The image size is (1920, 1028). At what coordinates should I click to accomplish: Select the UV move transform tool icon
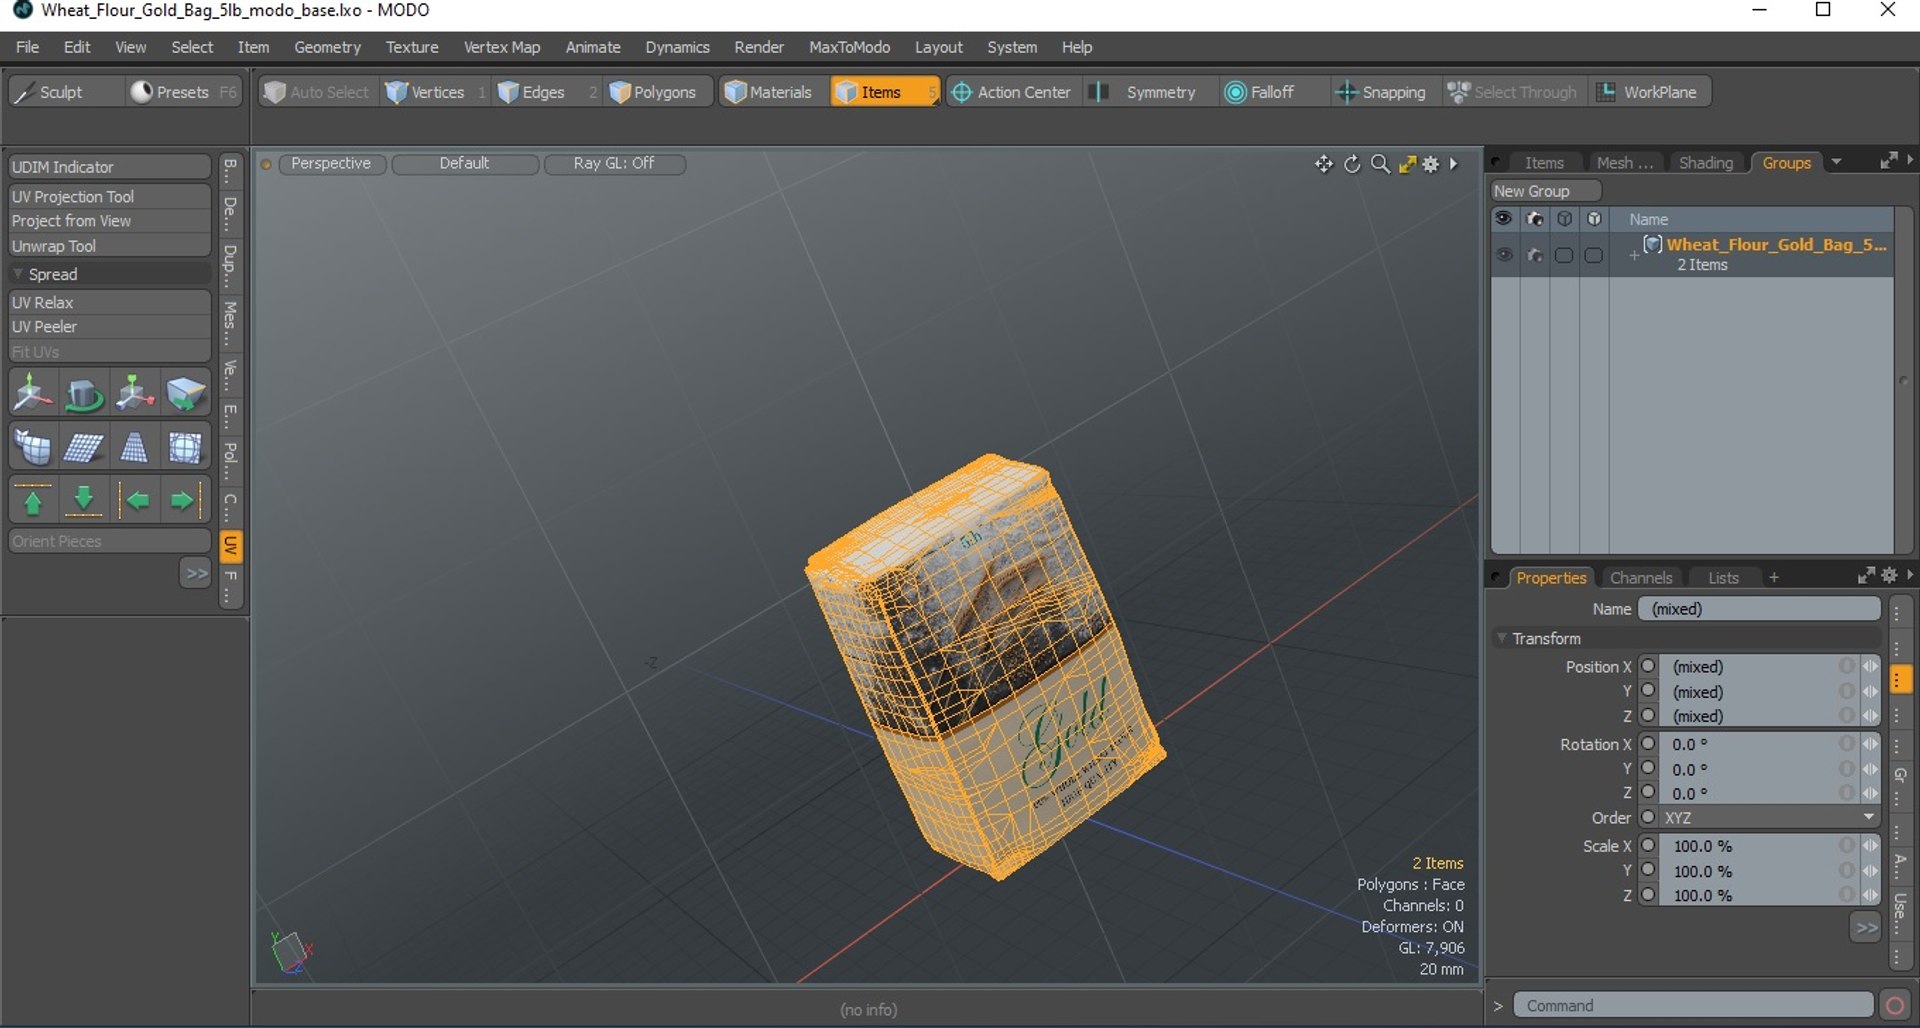click(x=33, y=393)
